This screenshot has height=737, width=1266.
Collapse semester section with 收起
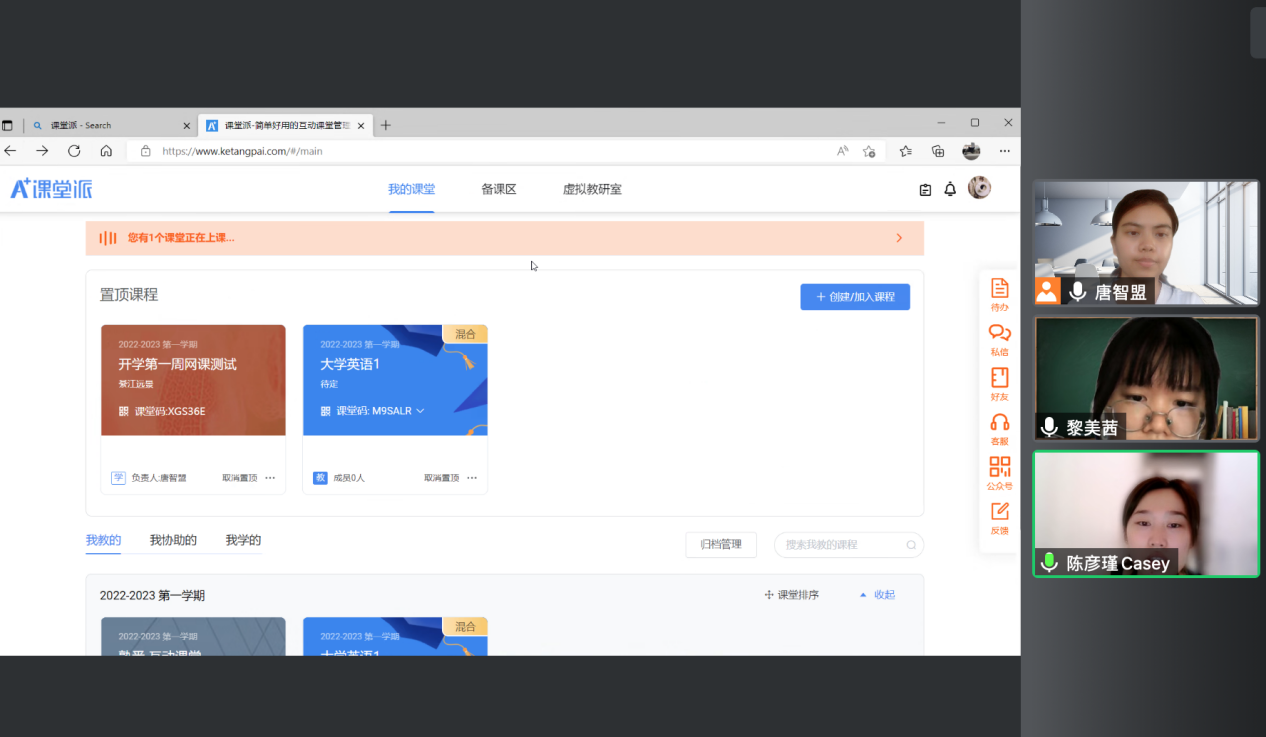[x=877, y=595]
